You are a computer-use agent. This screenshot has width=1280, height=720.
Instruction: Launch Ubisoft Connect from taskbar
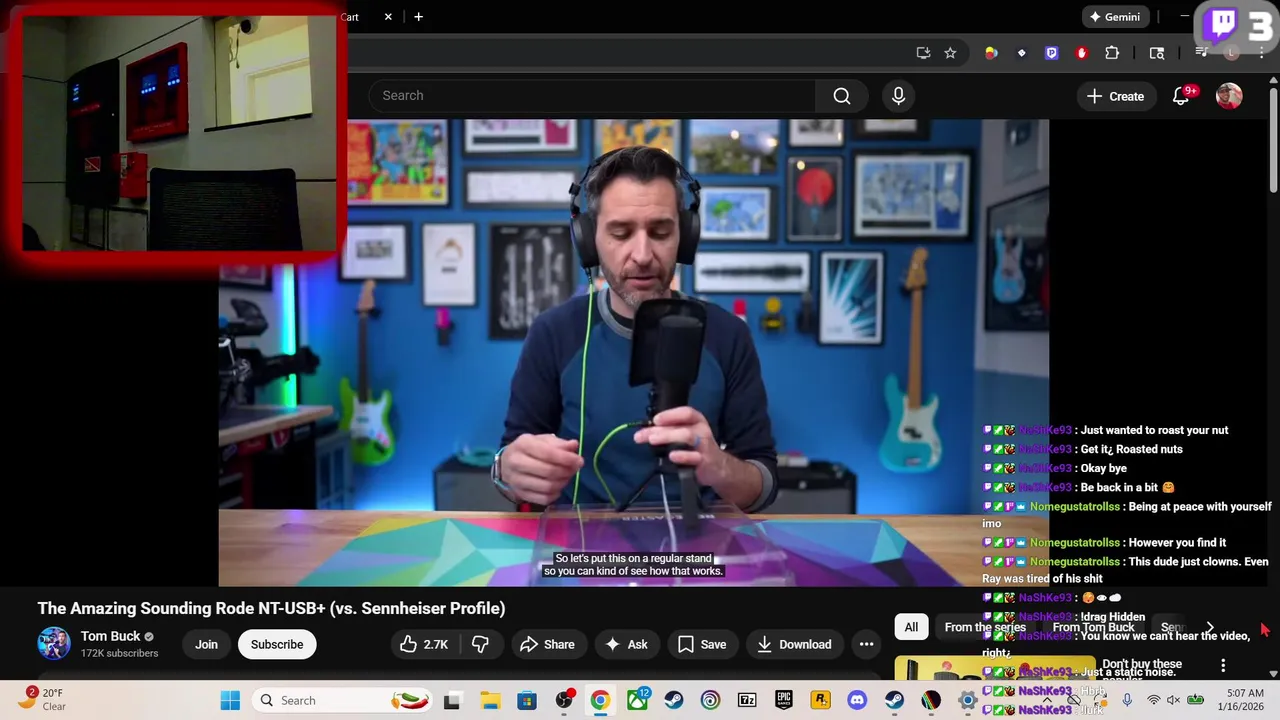coord(710,700)
